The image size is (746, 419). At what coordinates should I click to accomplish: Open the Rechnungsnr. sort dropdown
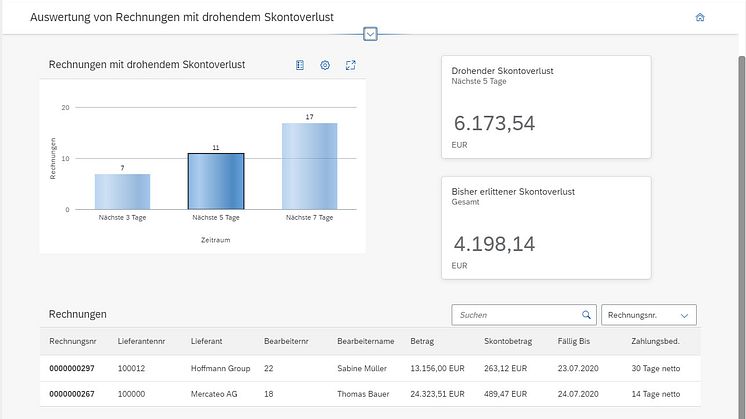click(x=648, y=315)
